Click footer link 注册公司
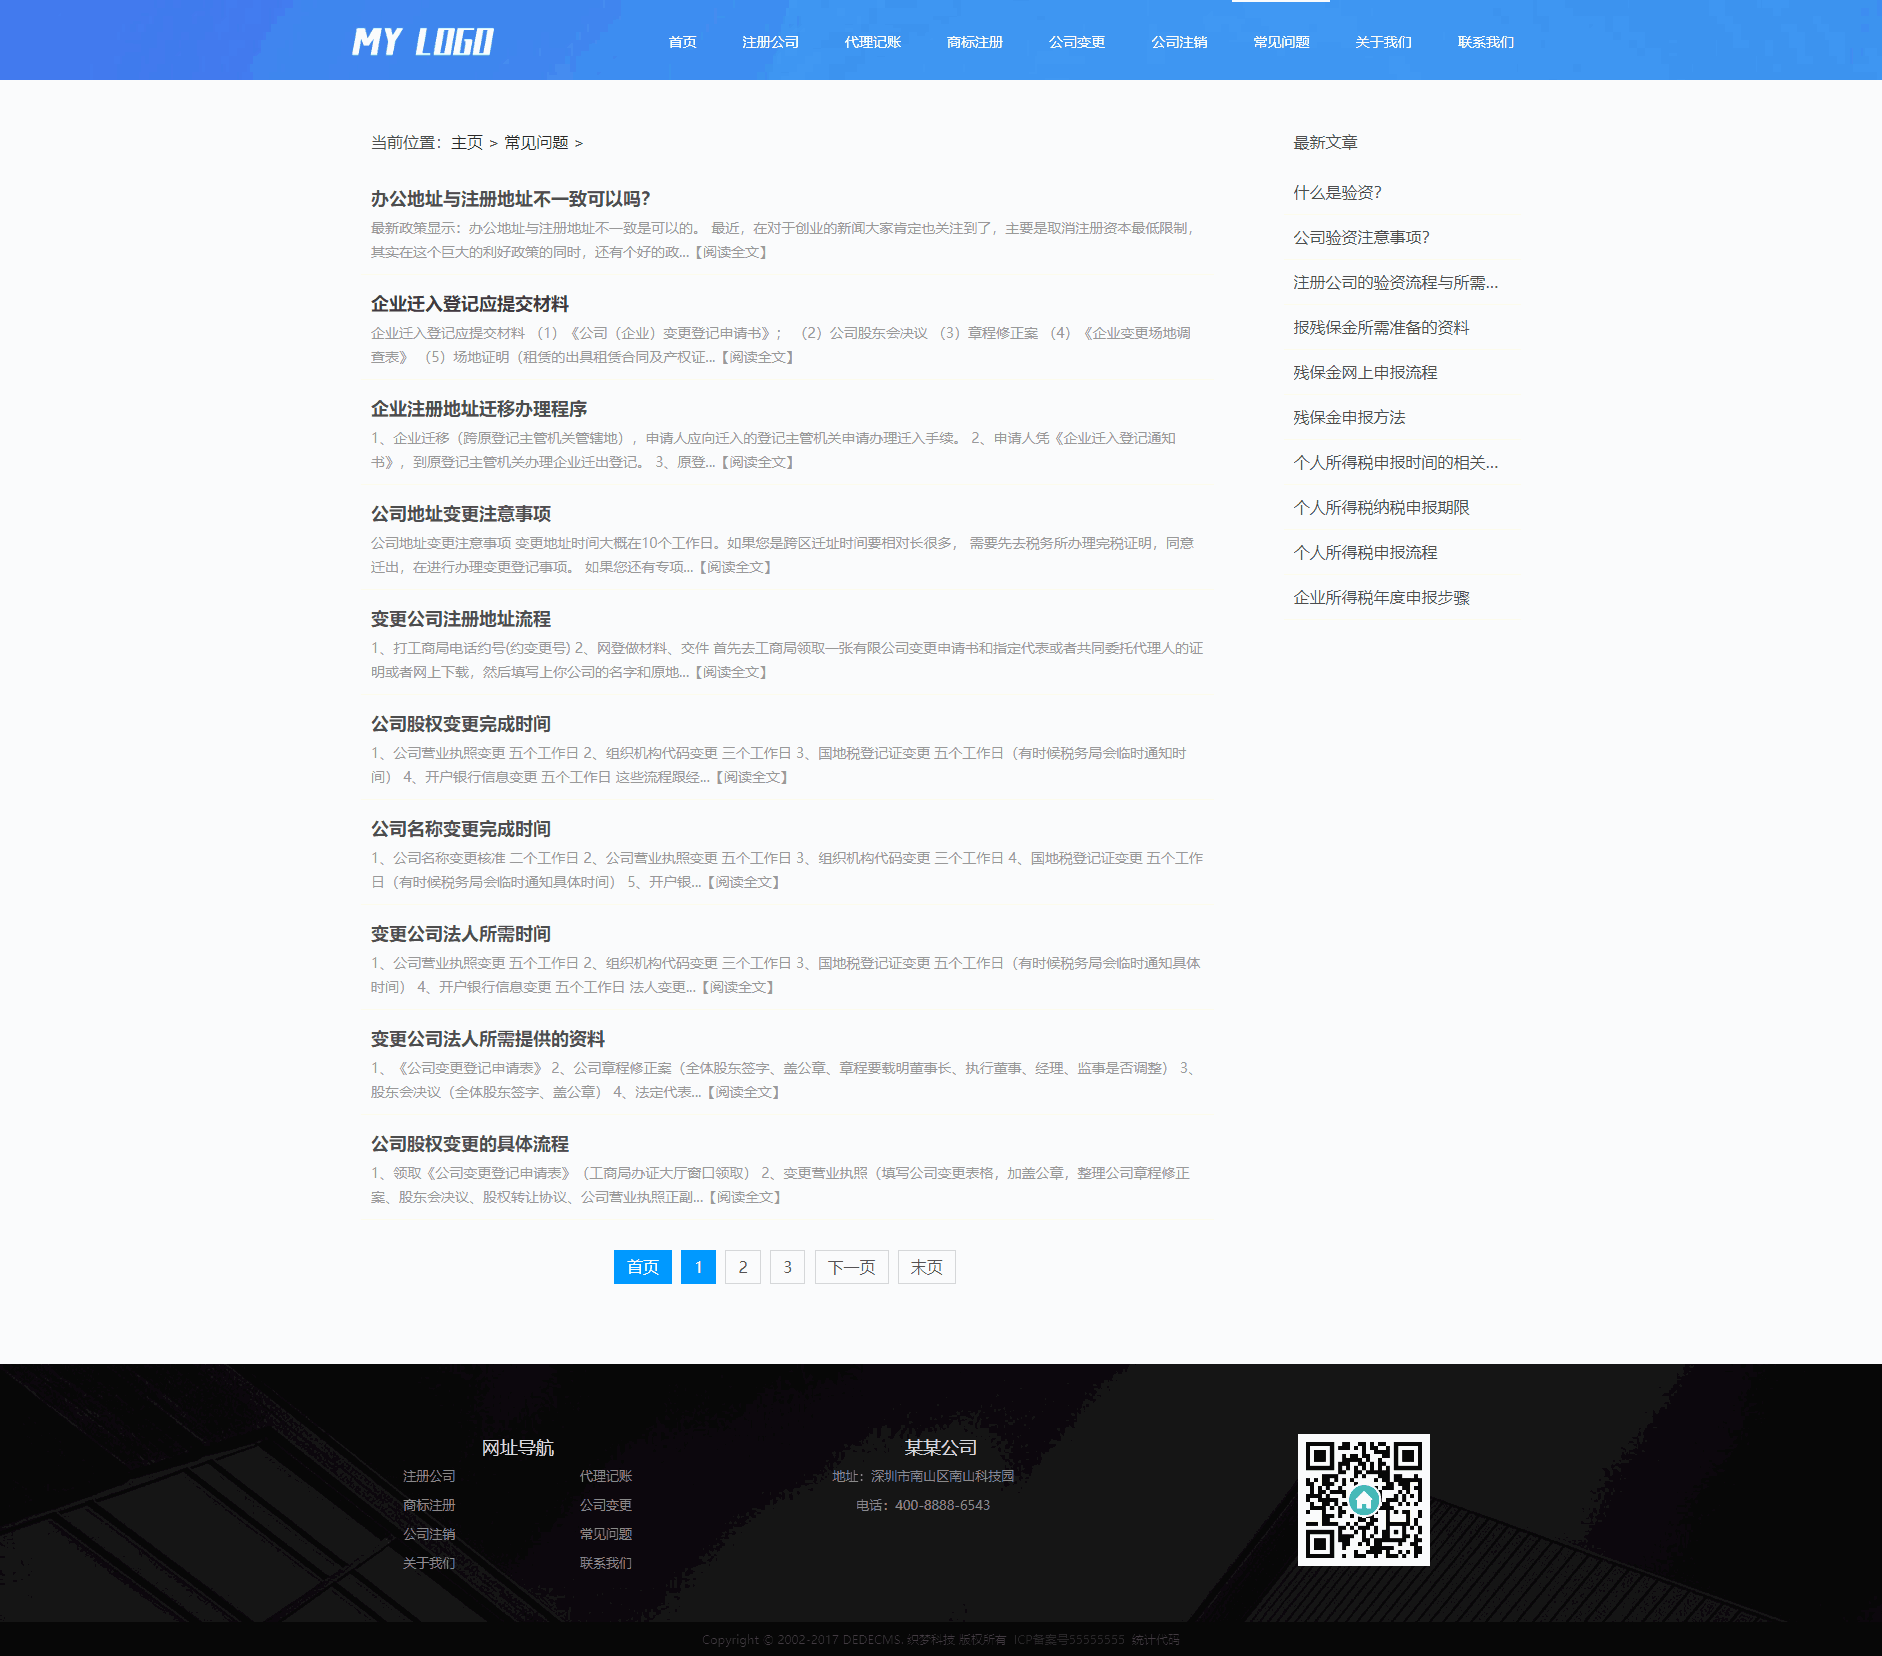This screenshot has height=1656, width=1882. pos(429,1476)
